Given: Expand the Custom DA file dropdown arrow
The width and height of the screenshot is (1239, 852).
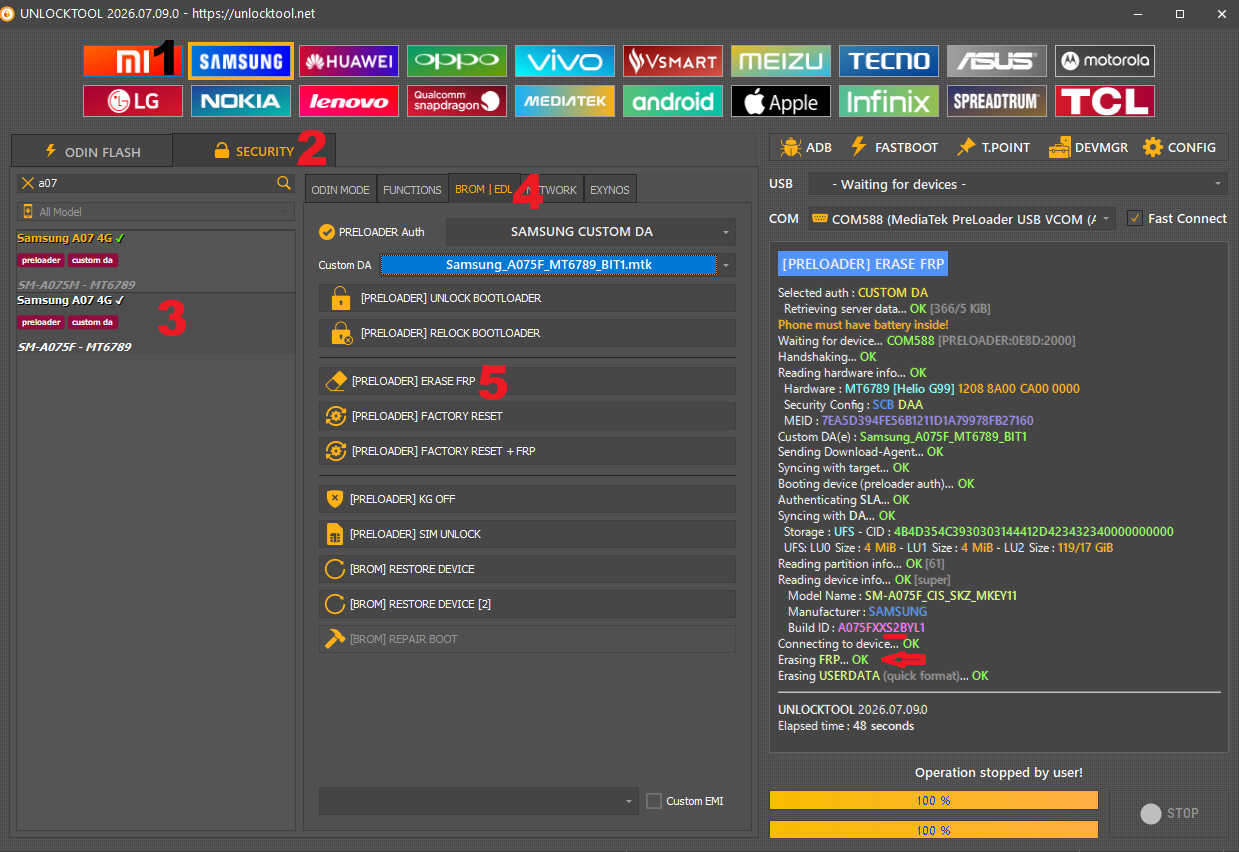Looking at the screenshot, I should pyautogui.click(x=727, y=266).
